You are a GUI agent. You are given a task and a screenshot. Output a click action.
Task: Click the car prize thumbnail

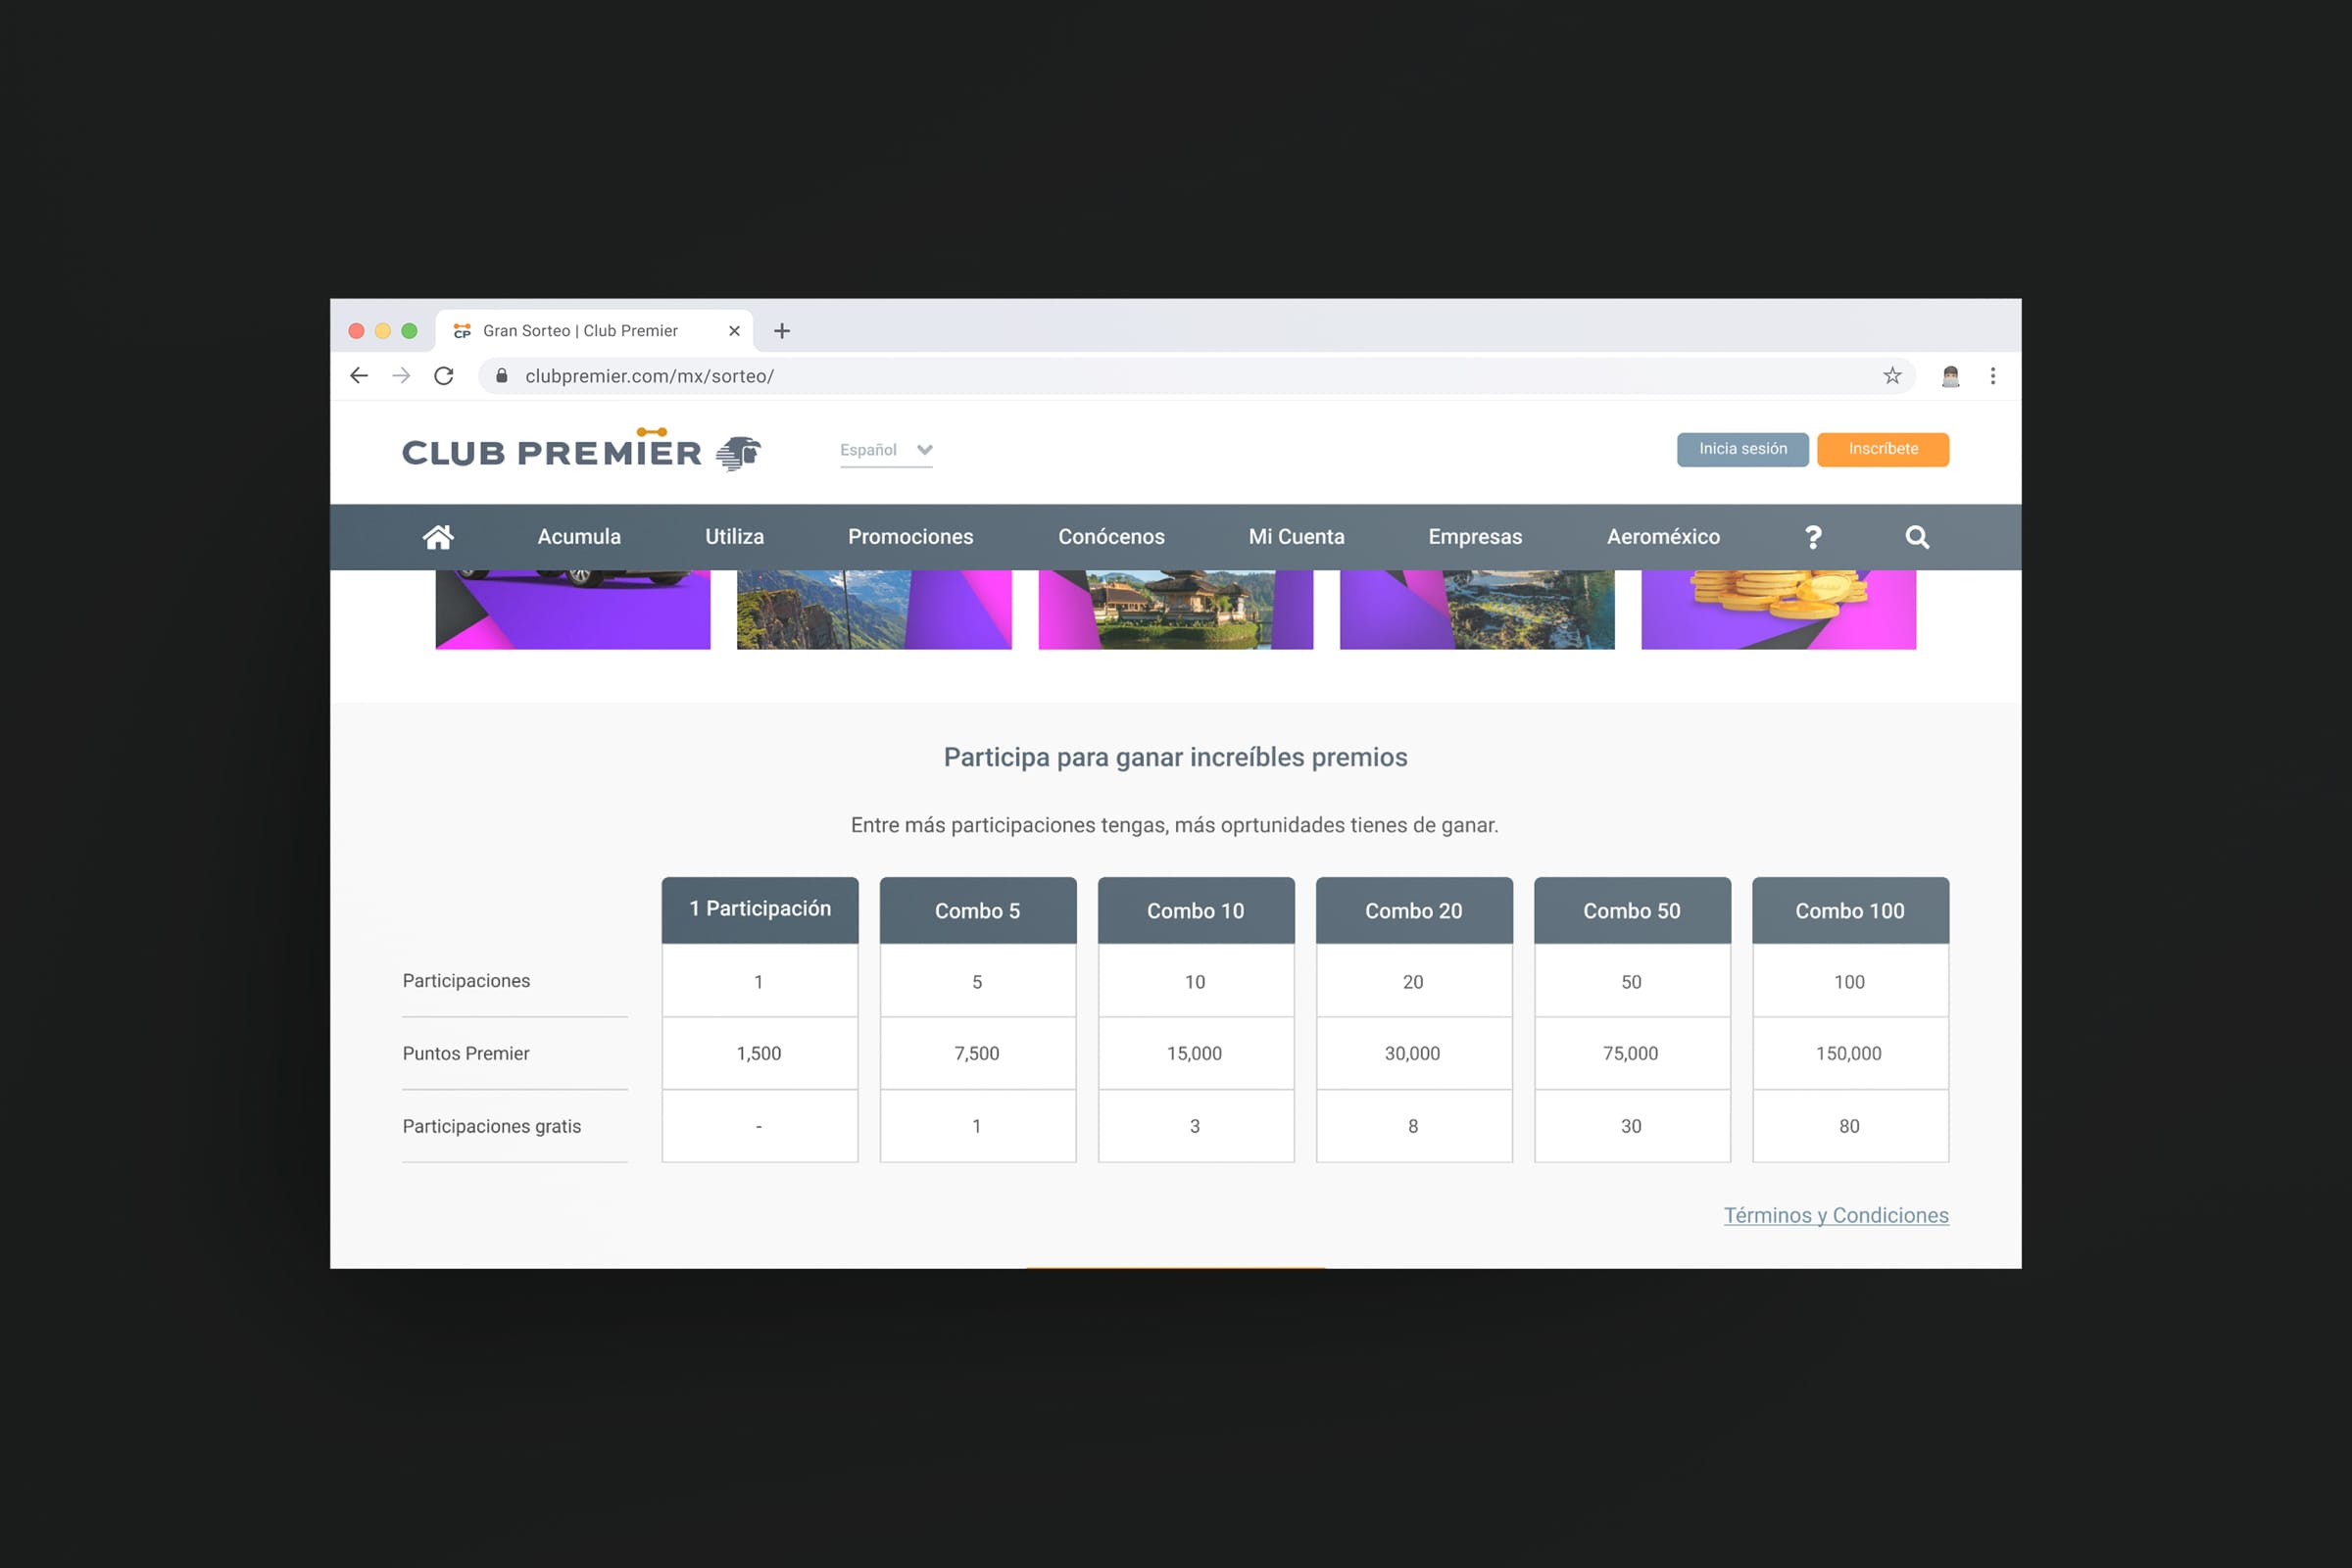[x=573, y=609]
